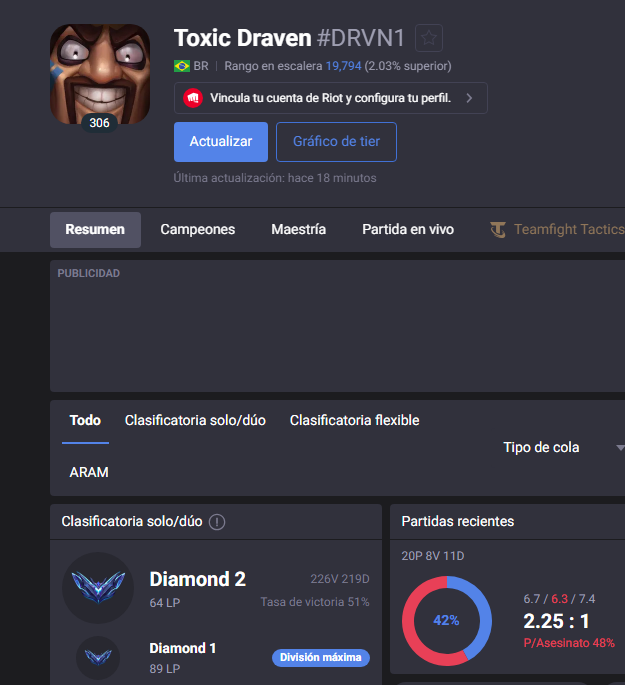Click Vincula tu cuenta de Riot banner
Viewport: 625px width, 685px height.
click(x=331, y=98)
